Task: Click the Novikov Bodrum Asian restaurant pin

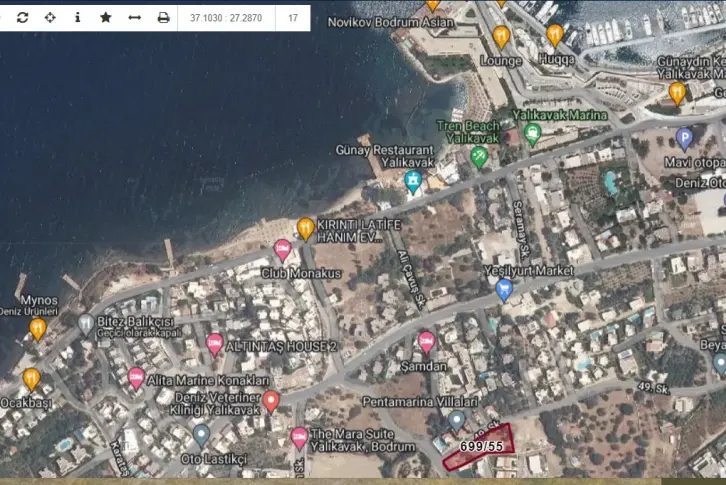Action: (432, 4)
